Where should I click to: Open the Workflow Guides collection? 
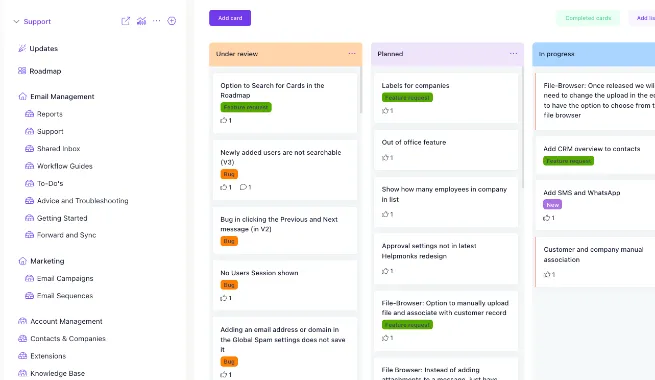(x=65, y=166)
